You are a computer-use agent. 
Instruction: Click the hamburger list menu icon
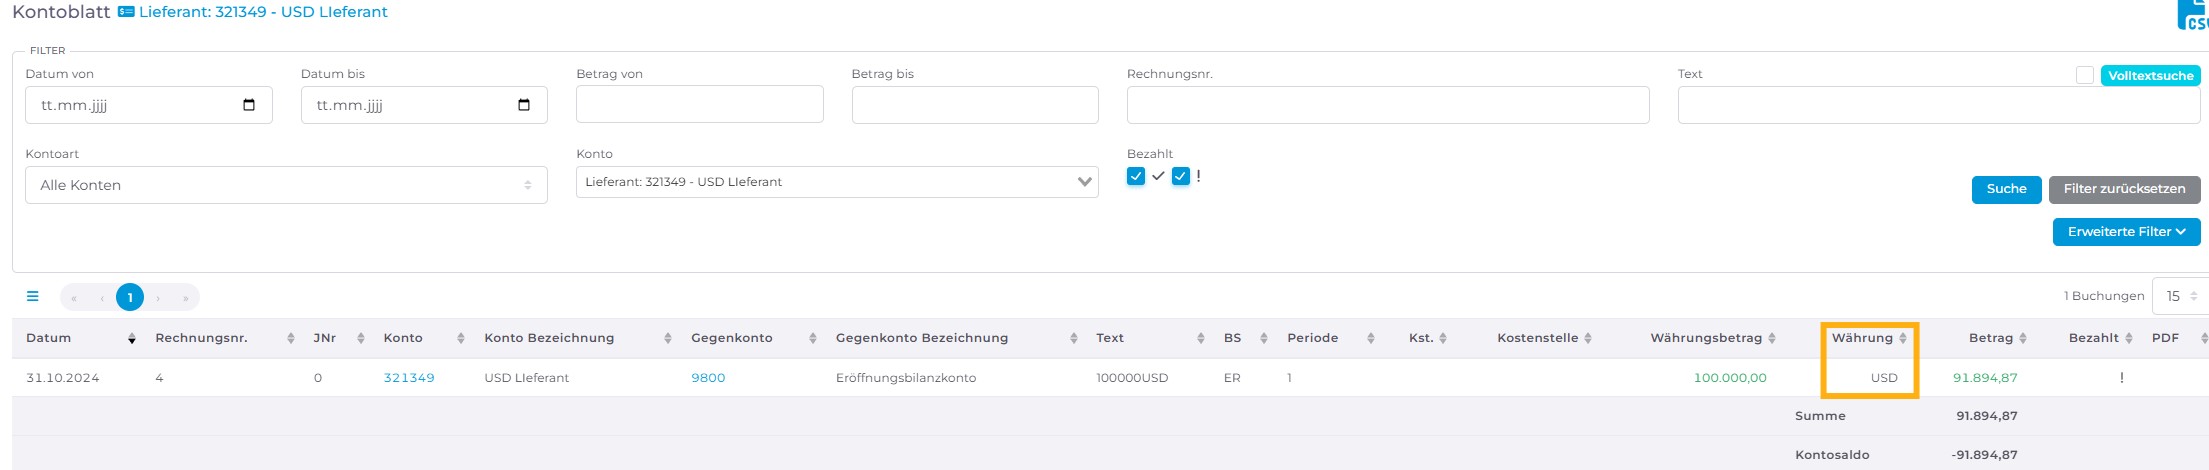[33, 296]
